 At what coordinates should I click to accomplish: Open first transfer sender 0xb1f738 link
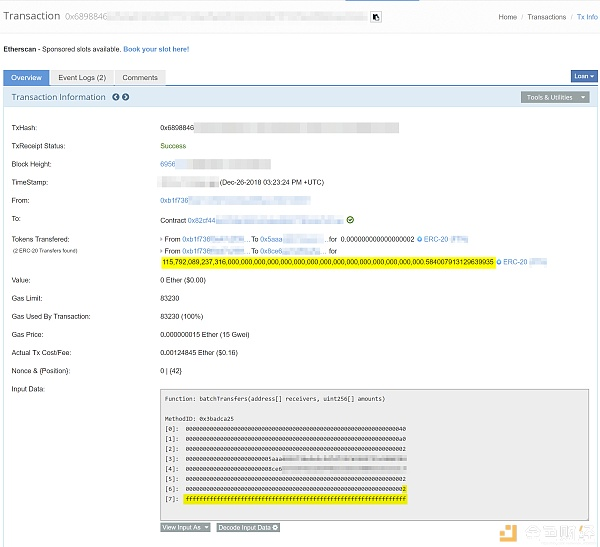click(196, 239)
